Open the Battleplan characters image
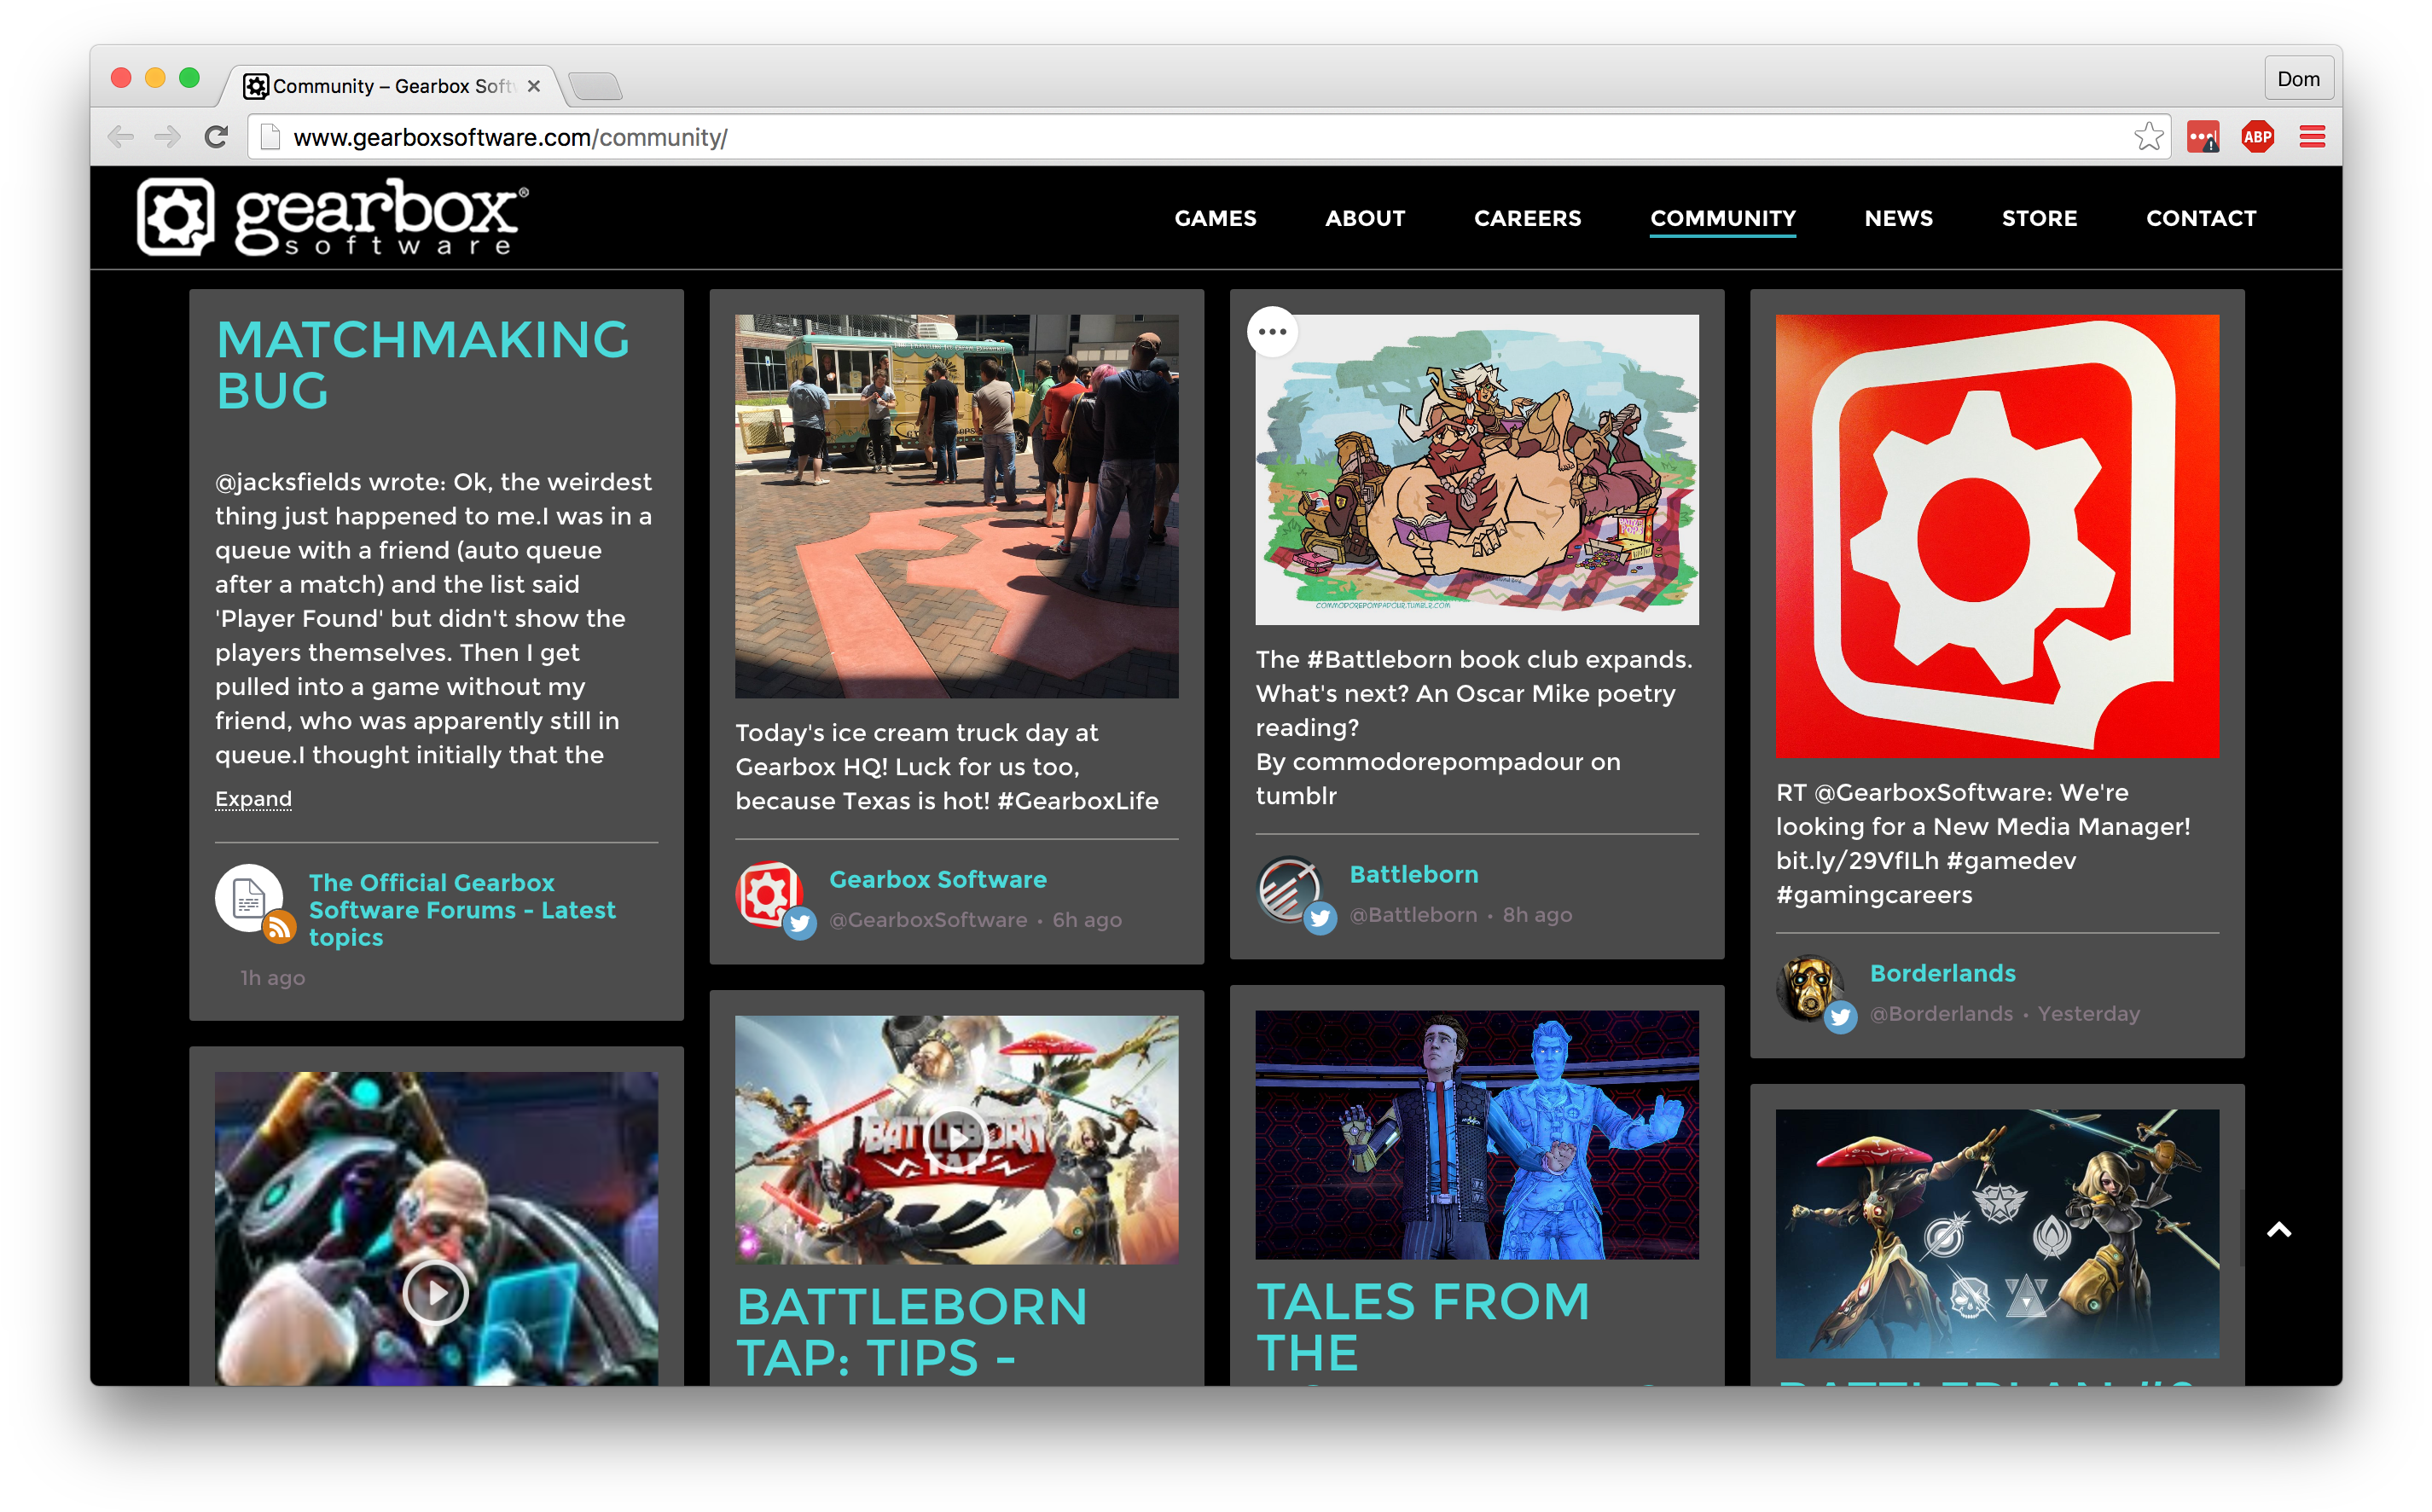This screenshot has height=1512, width=2432. [x=1997, y=1233]
